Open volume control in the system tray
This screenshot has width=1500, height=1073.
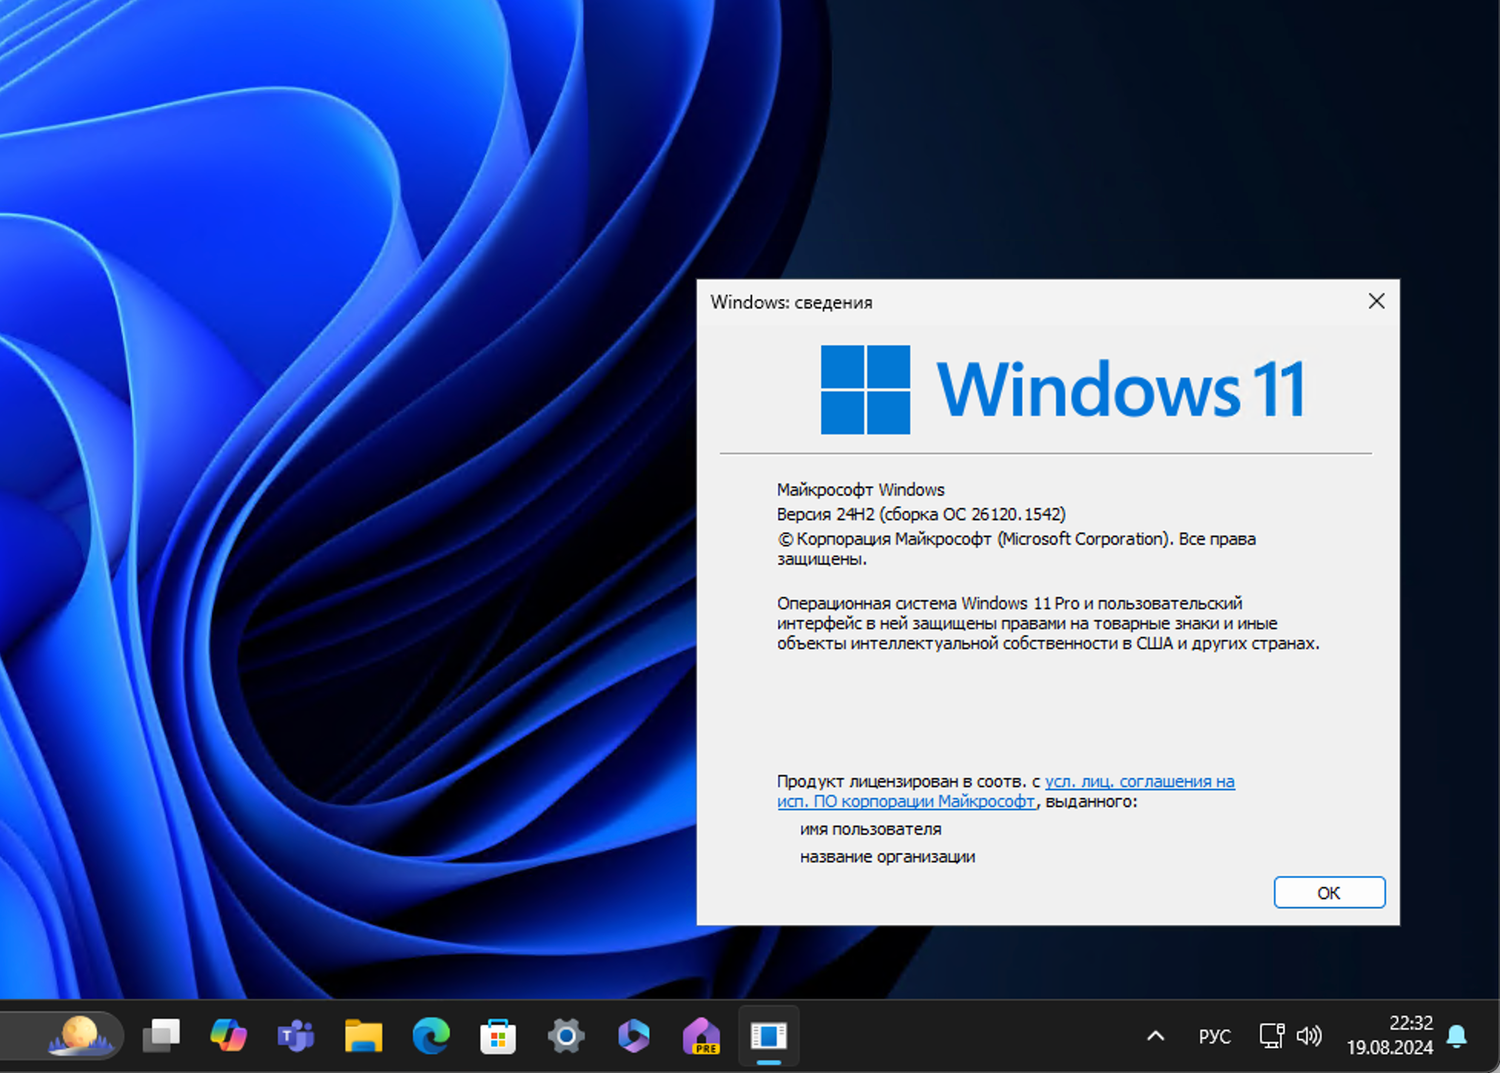pos(1310,1036)
